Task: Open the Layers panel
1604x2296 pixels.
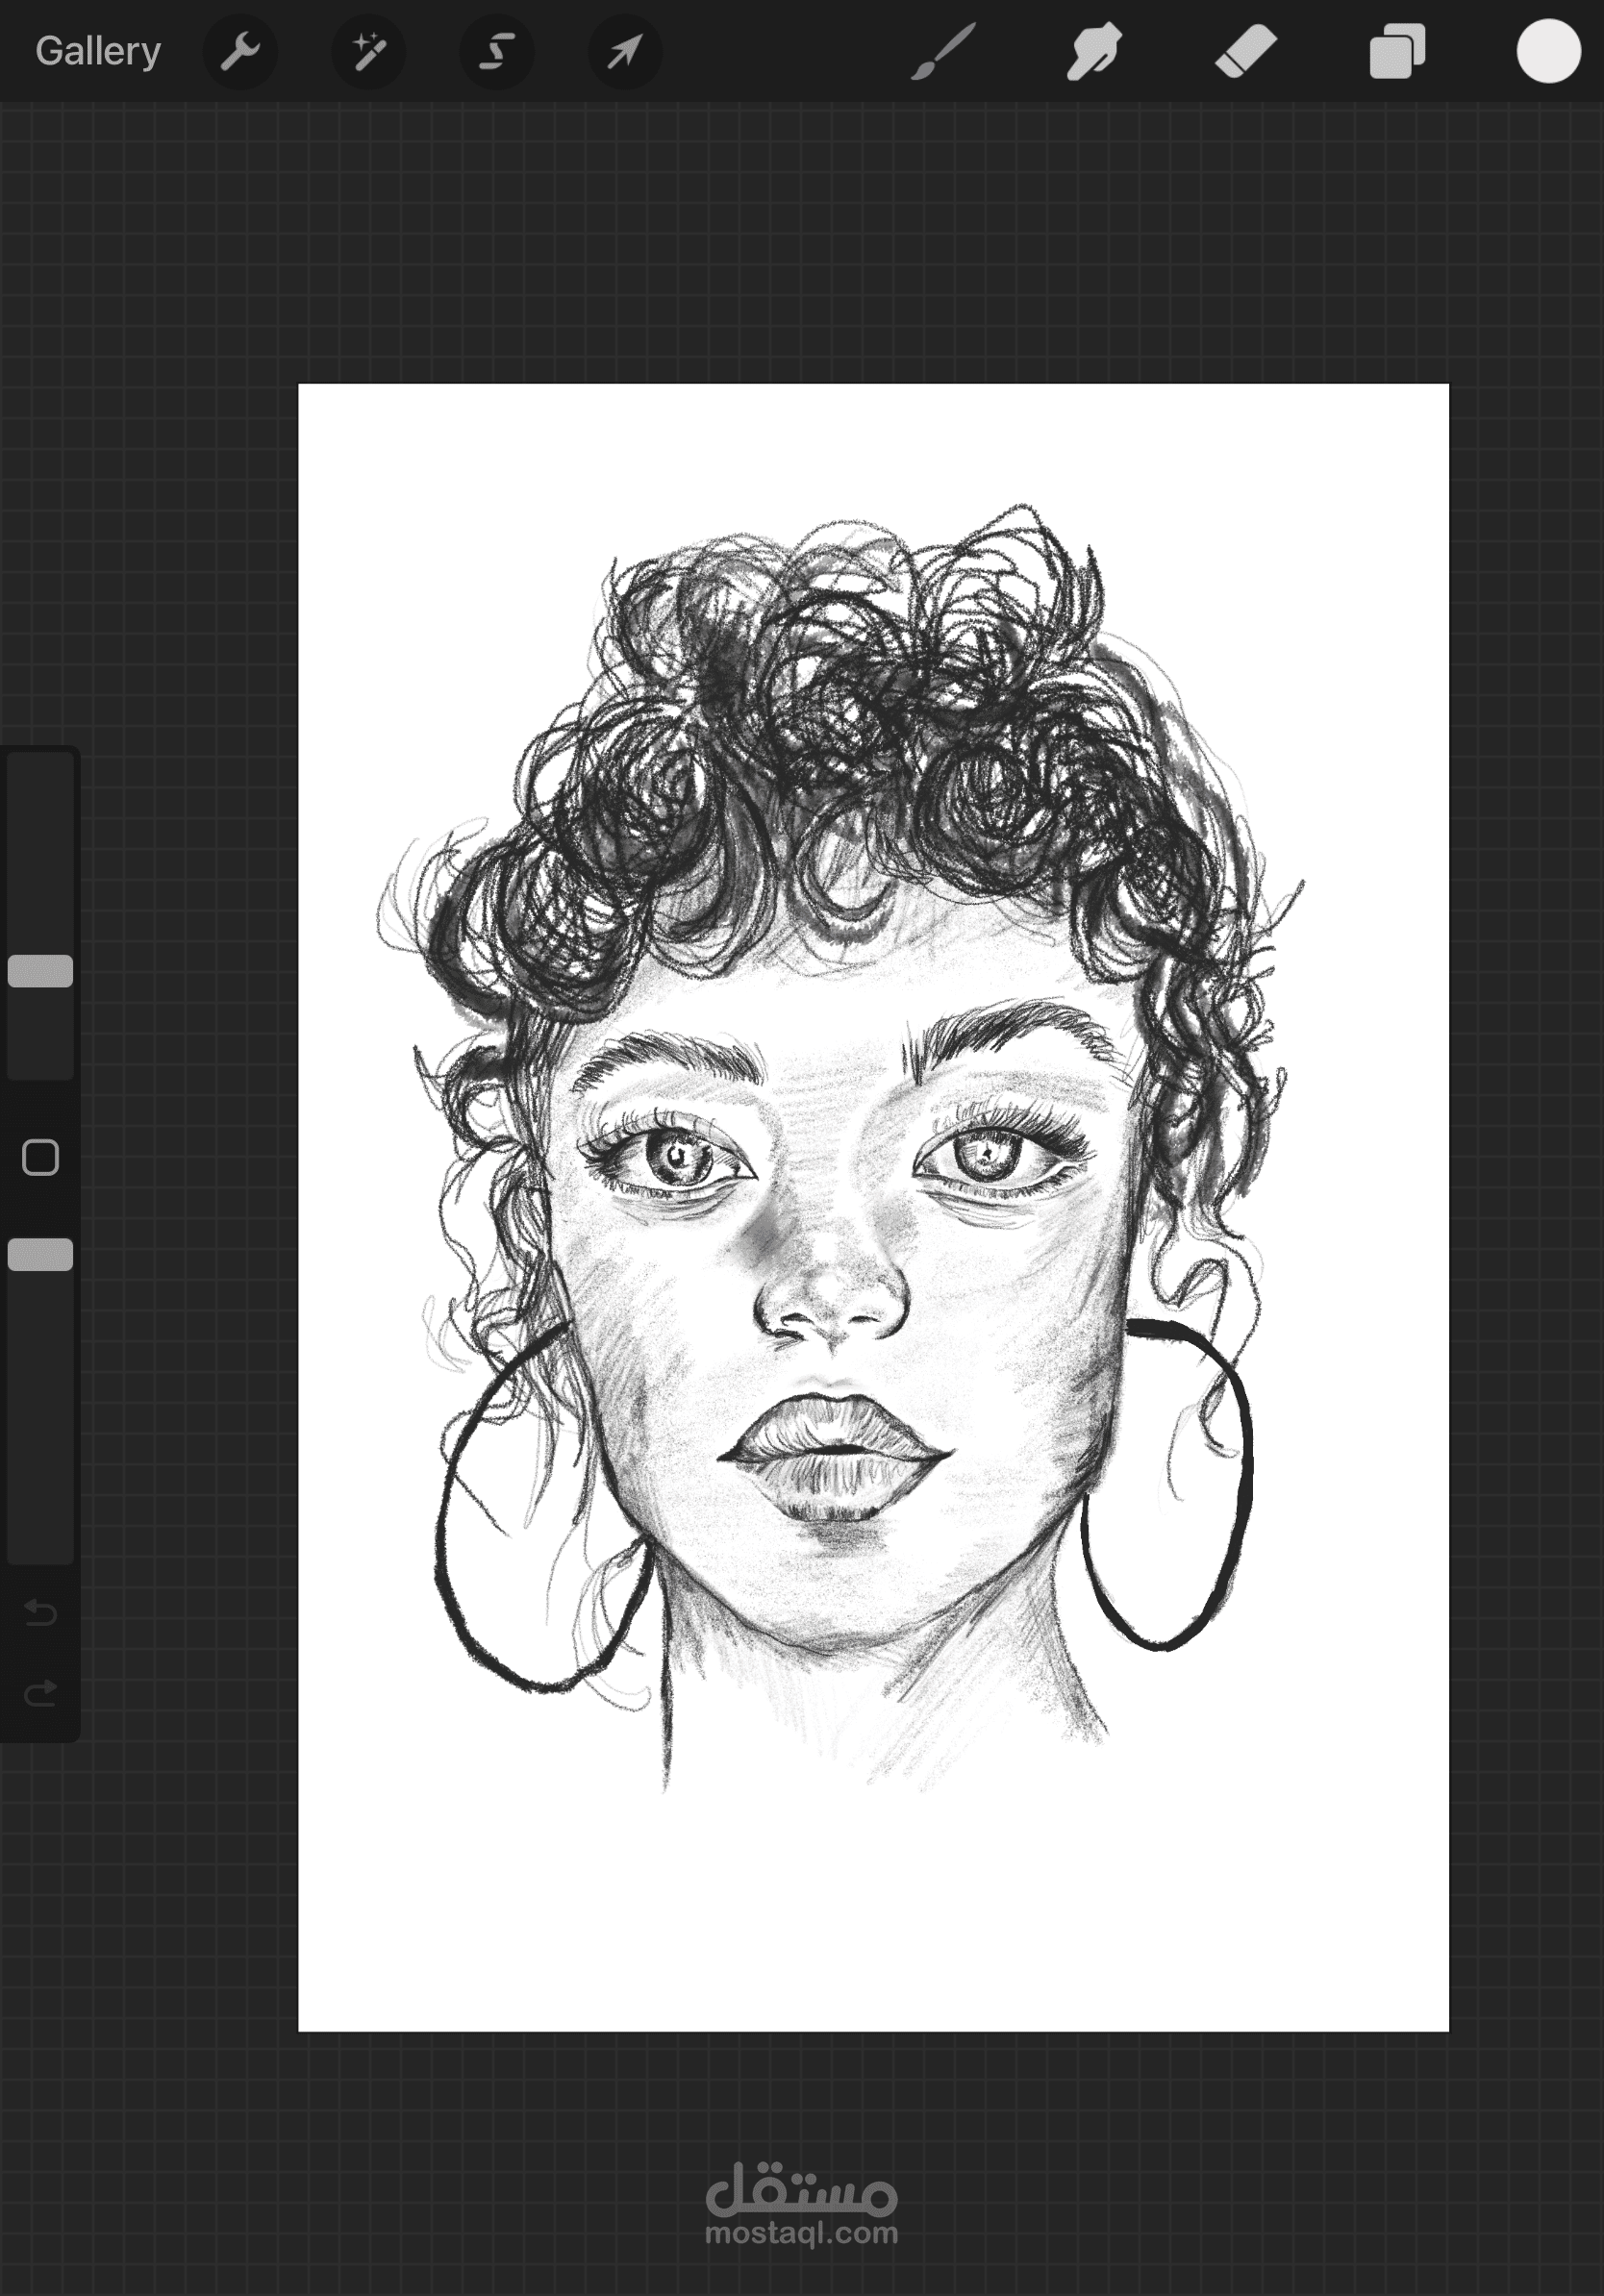Action: pyautogui.click(x=1397, y=51)
